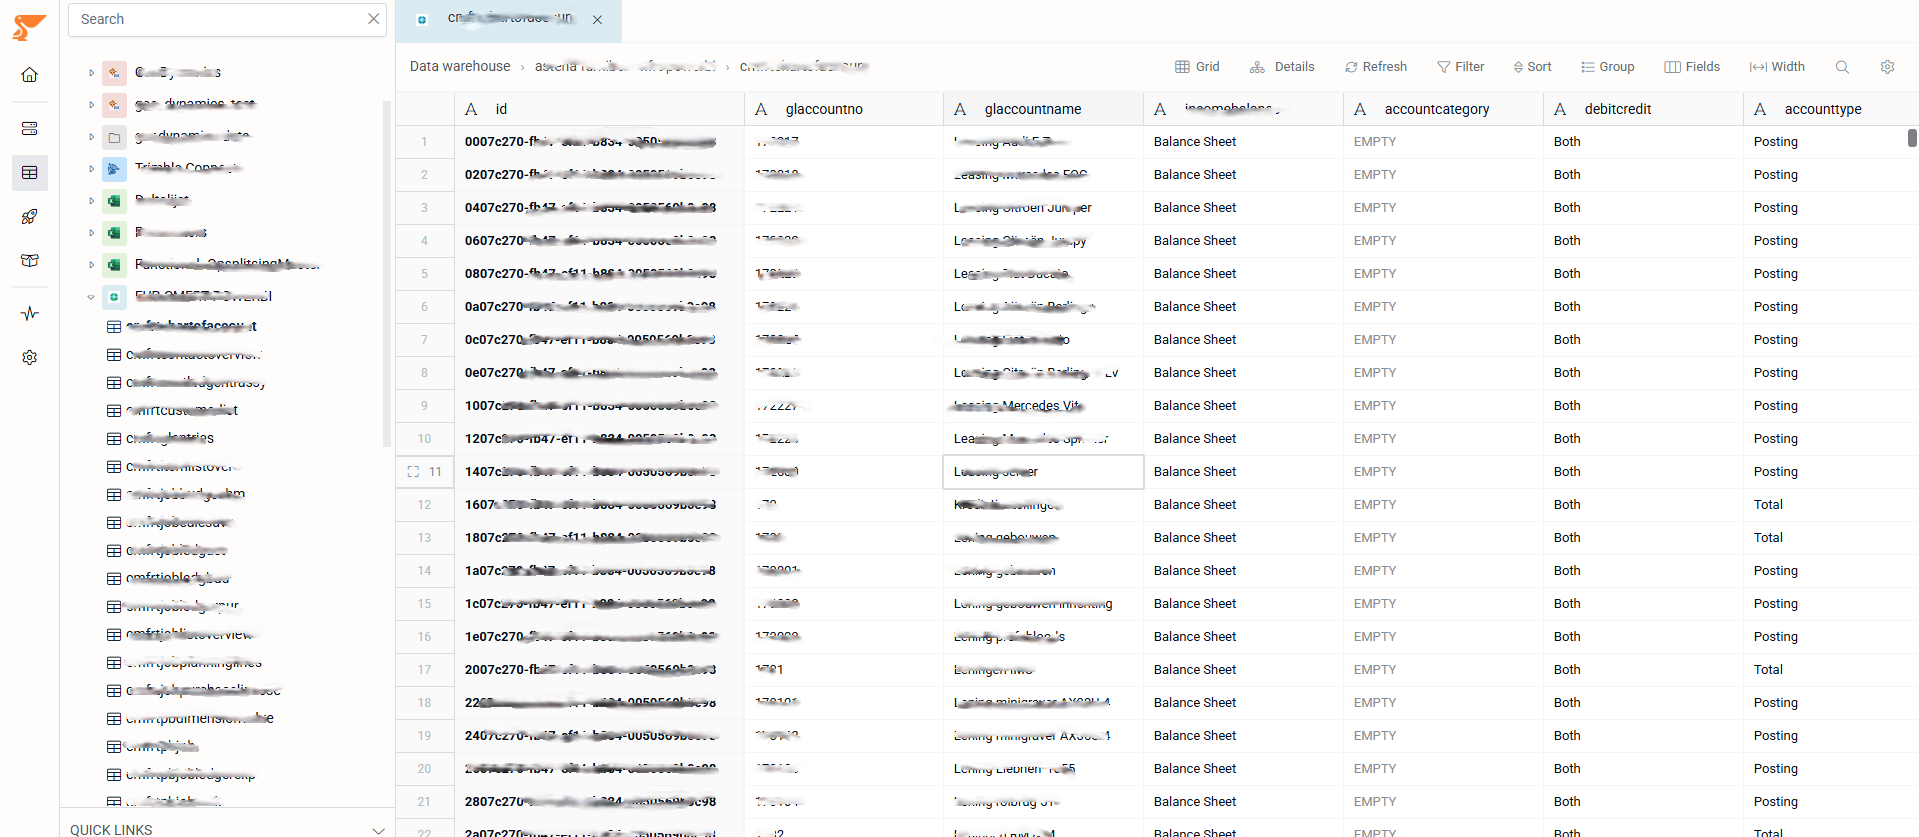Click the Data warehouse breadcrumb

pos(460,66)
